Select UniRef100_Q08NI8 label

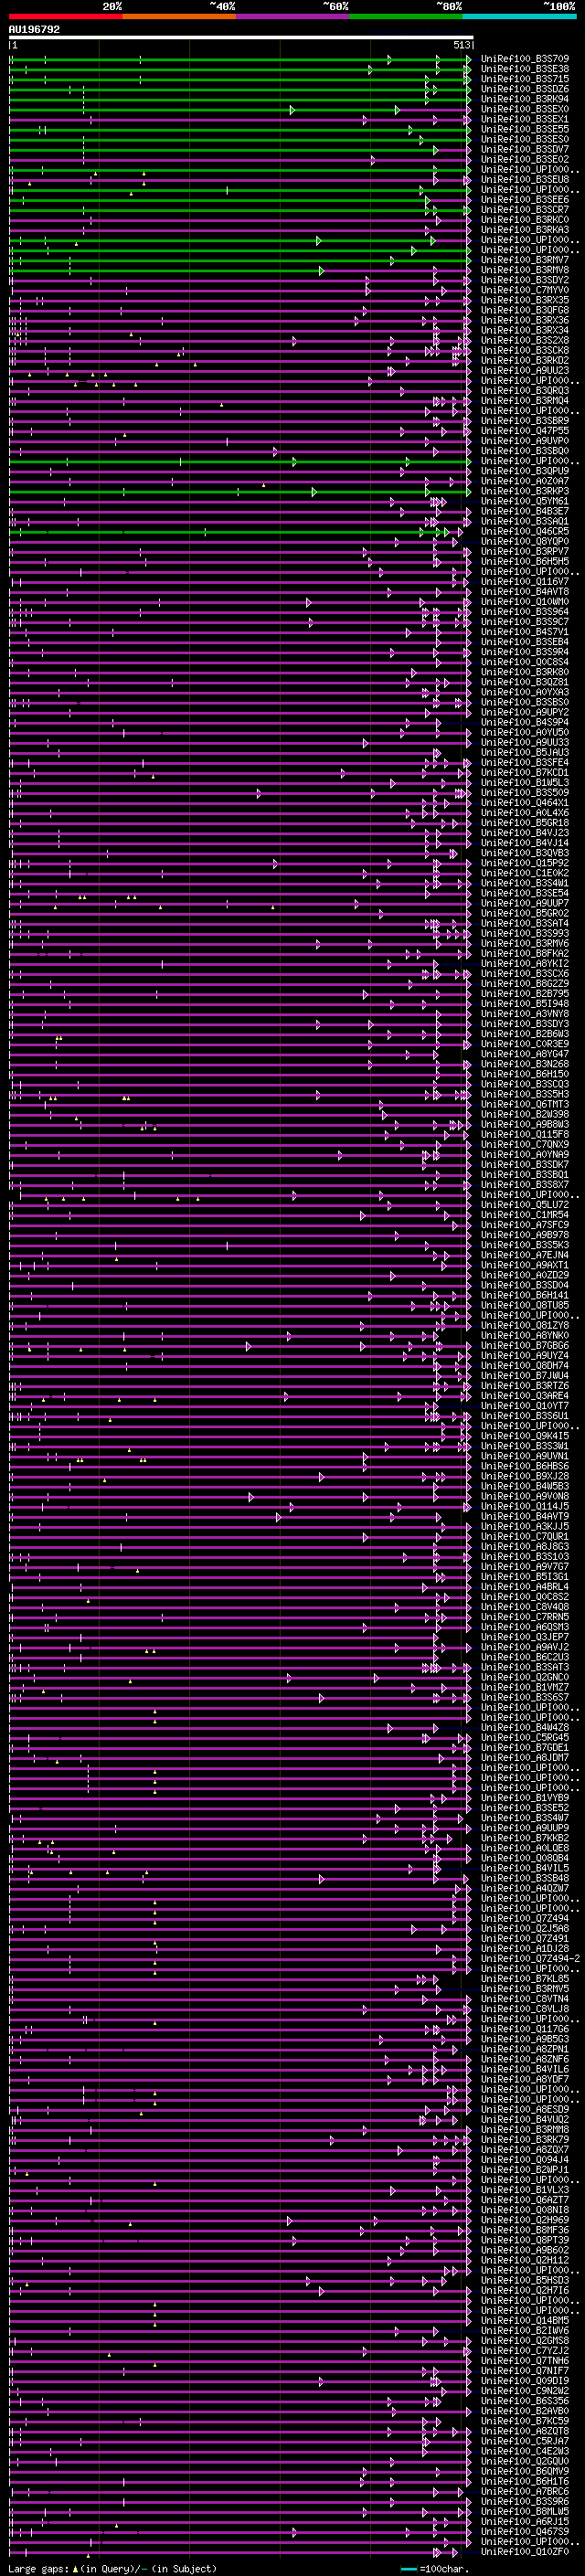coord(525,2209)
